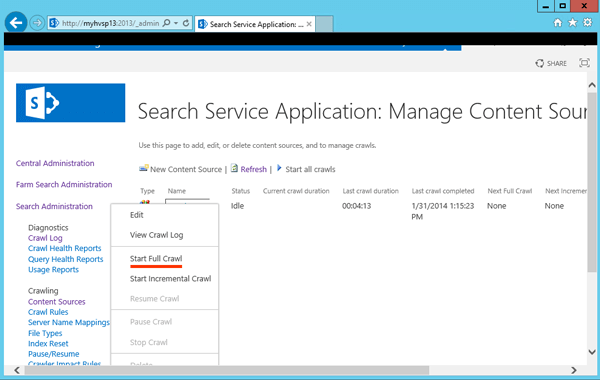Click the browser Home icon
The image size is (600, 380).
558,23
